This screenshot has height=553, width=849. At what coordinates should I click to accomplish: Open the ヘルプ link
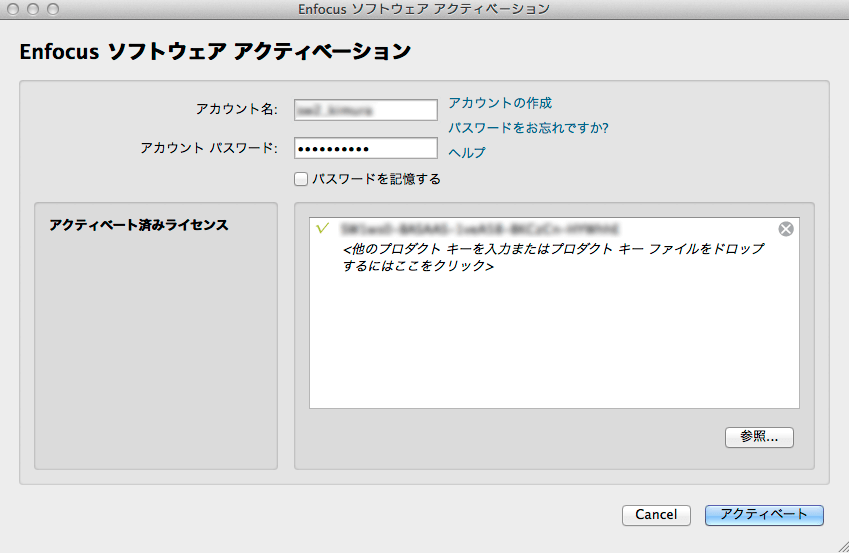466,153
